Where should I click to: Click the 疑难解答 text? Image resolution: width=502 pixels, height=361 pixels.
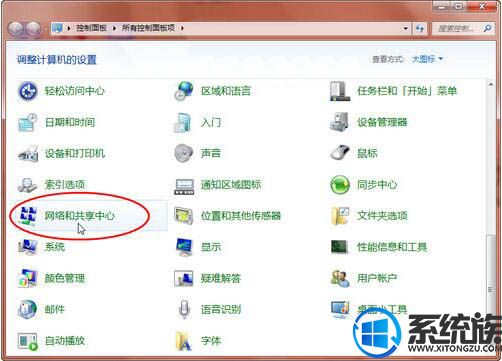(221, 278)
